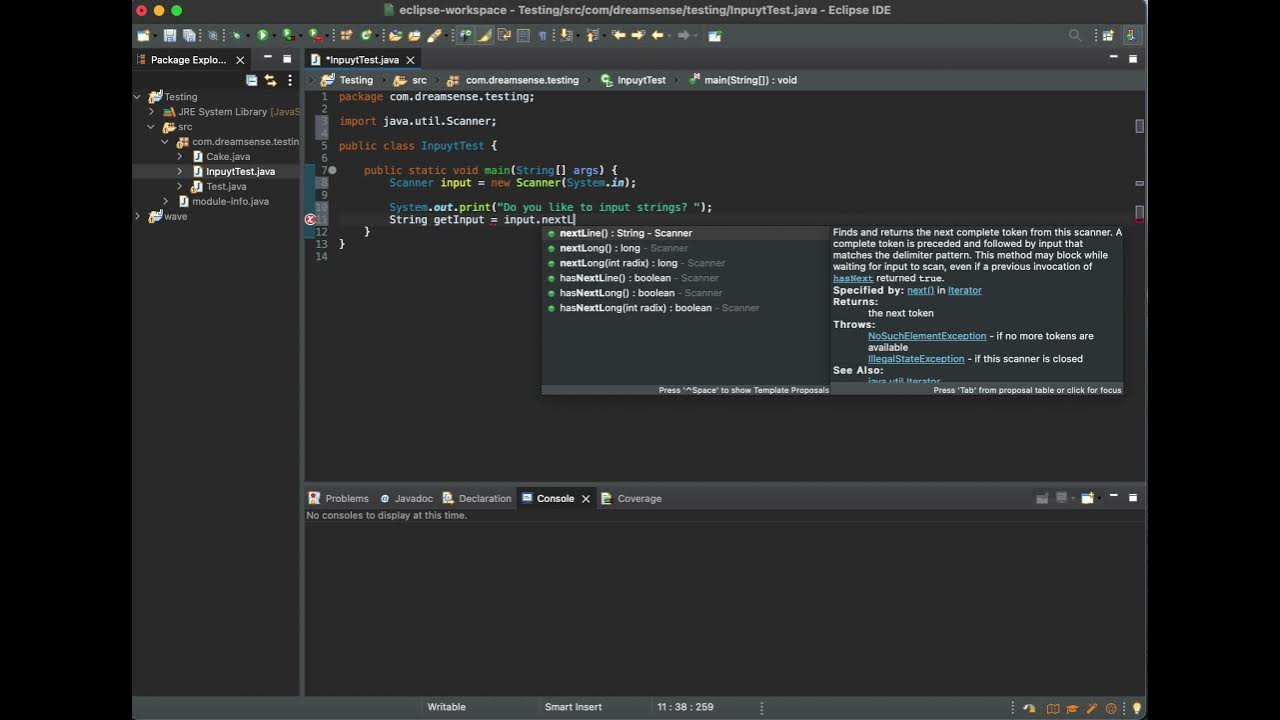Toggle Mark Occurrences highlighter in toolbar

tap(485, 36)
